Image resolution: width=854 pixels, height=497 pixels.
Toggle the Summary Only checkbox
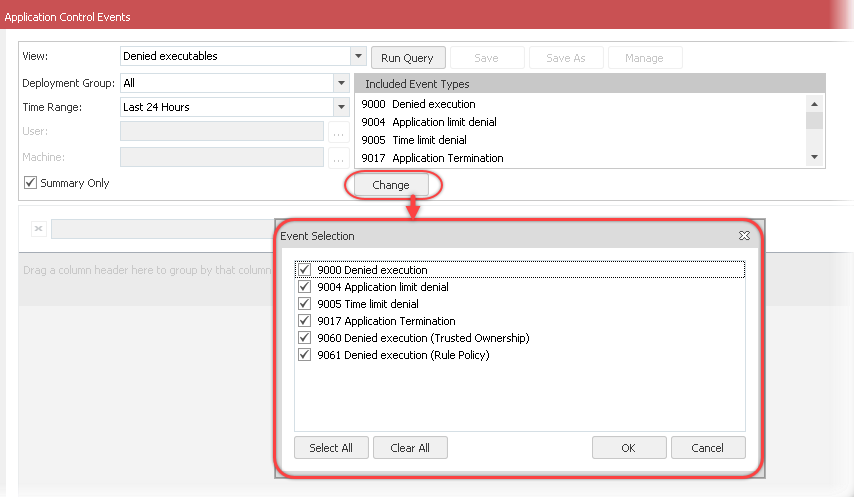click(x=31, y=183)
